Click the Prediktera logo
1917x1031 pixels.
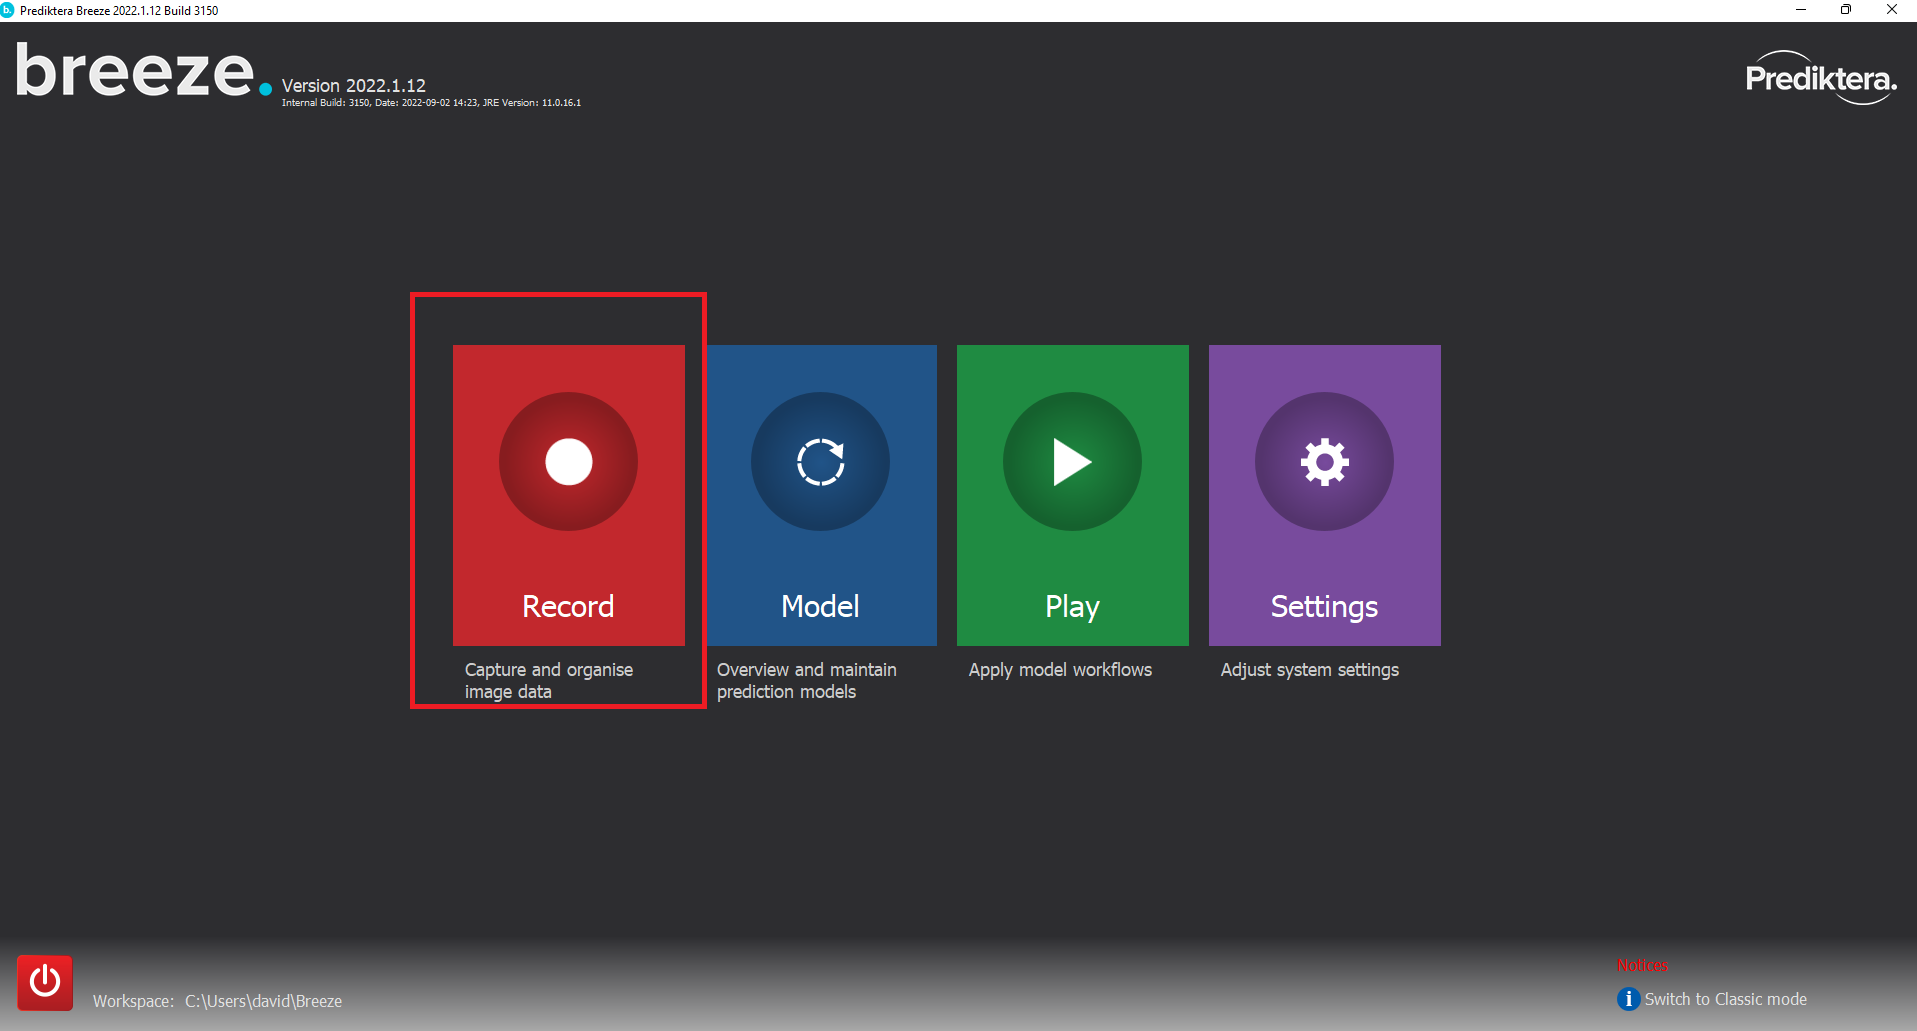click(1820, 78)
